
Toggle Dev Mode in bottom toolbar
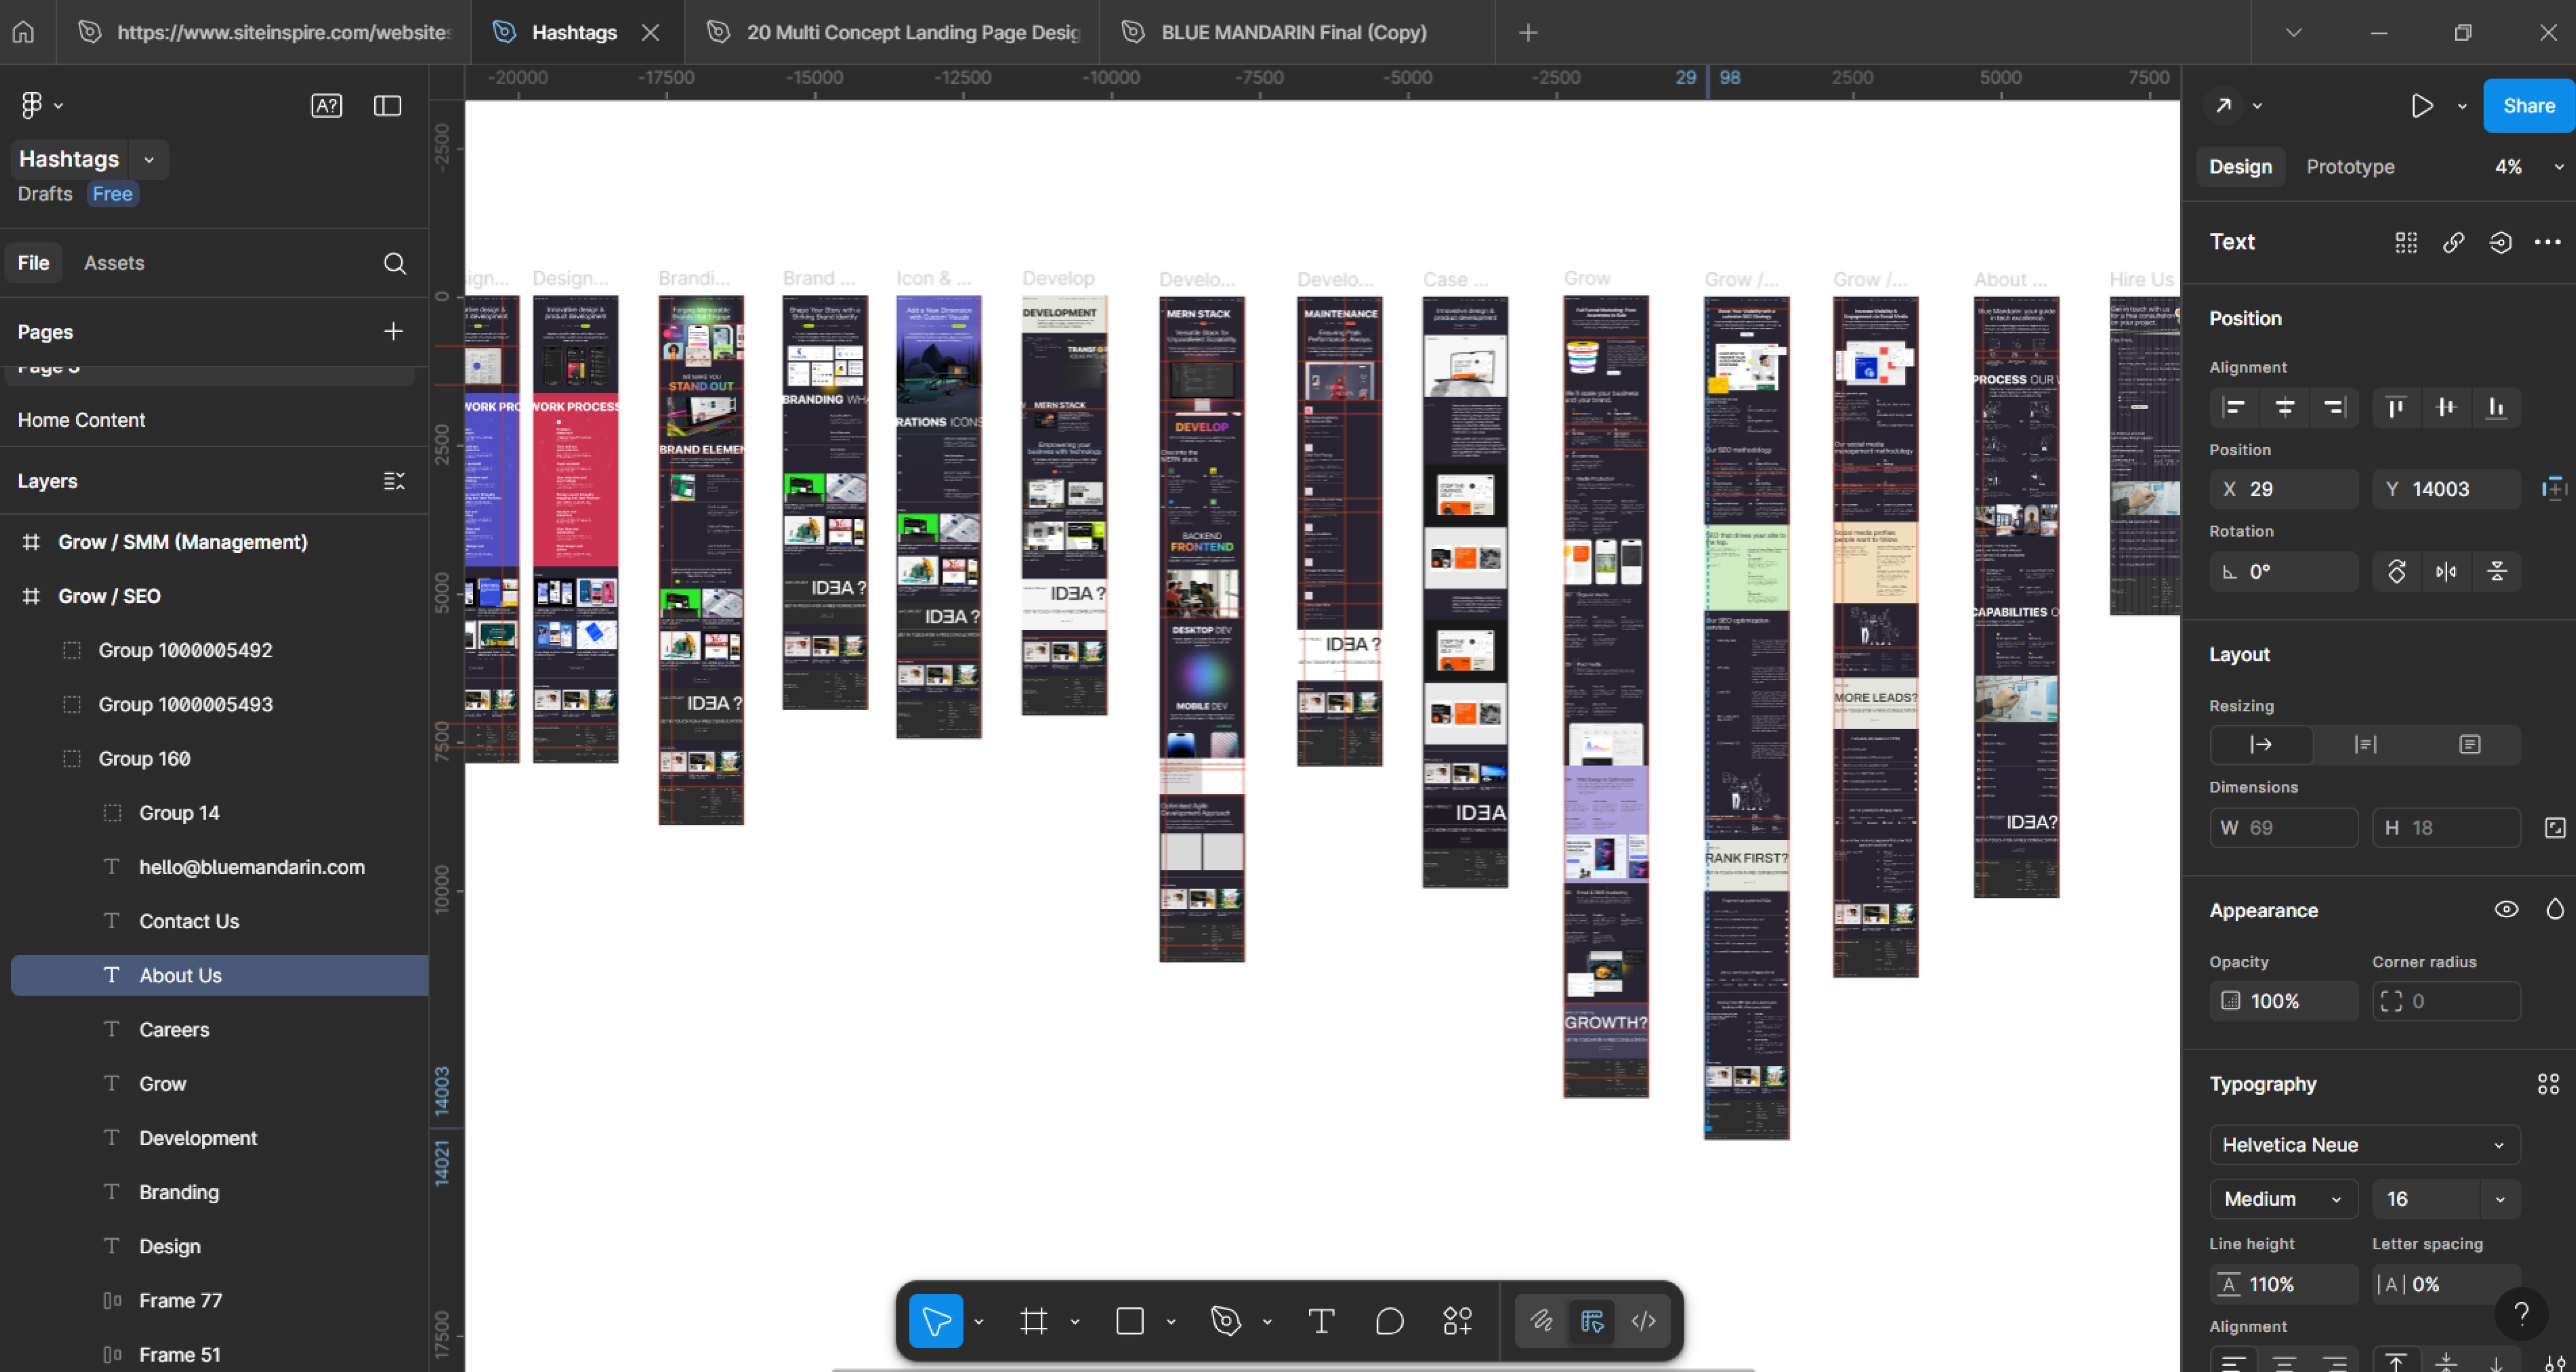(1643, 1321)
